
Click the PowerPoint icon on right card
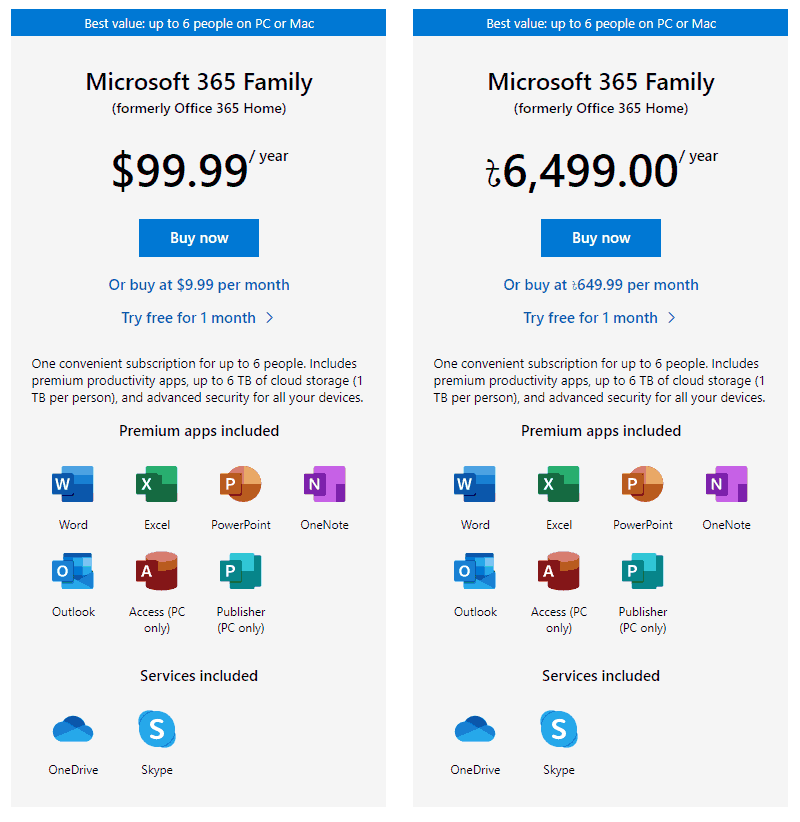click(x=642, y=483)
